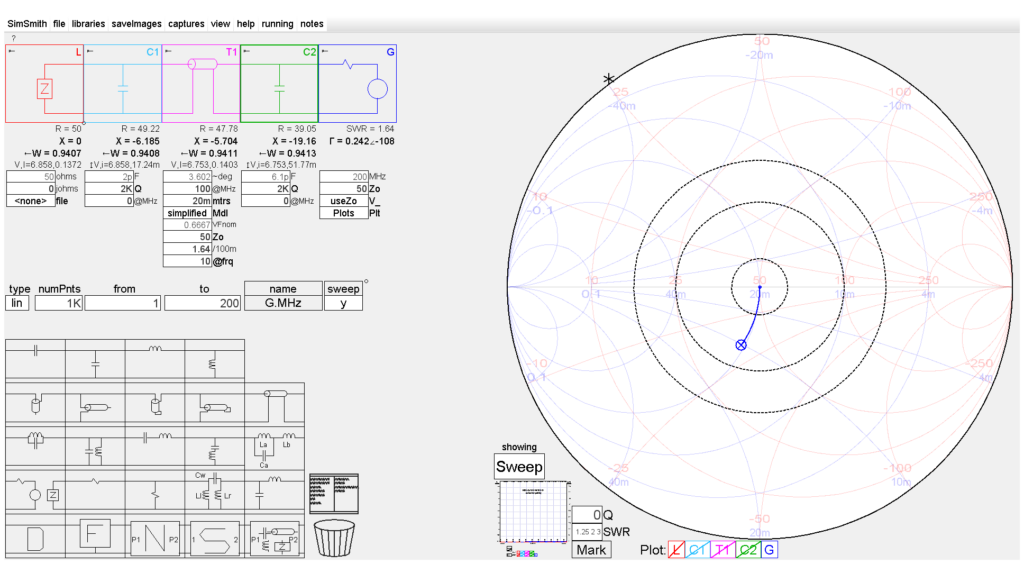Click the SimSmith menu item

pyautogui.click(x=27, y=24)
